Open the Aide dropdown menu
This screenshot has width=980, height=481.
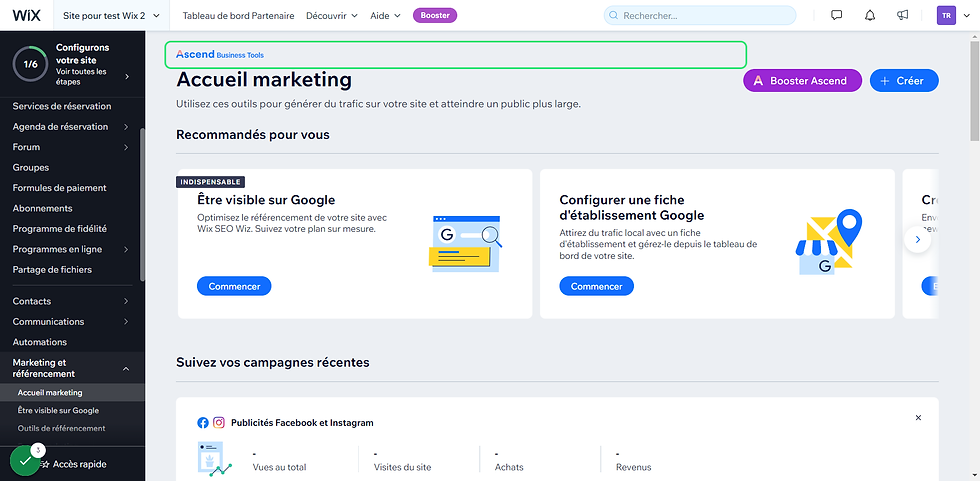pos(385,16)
